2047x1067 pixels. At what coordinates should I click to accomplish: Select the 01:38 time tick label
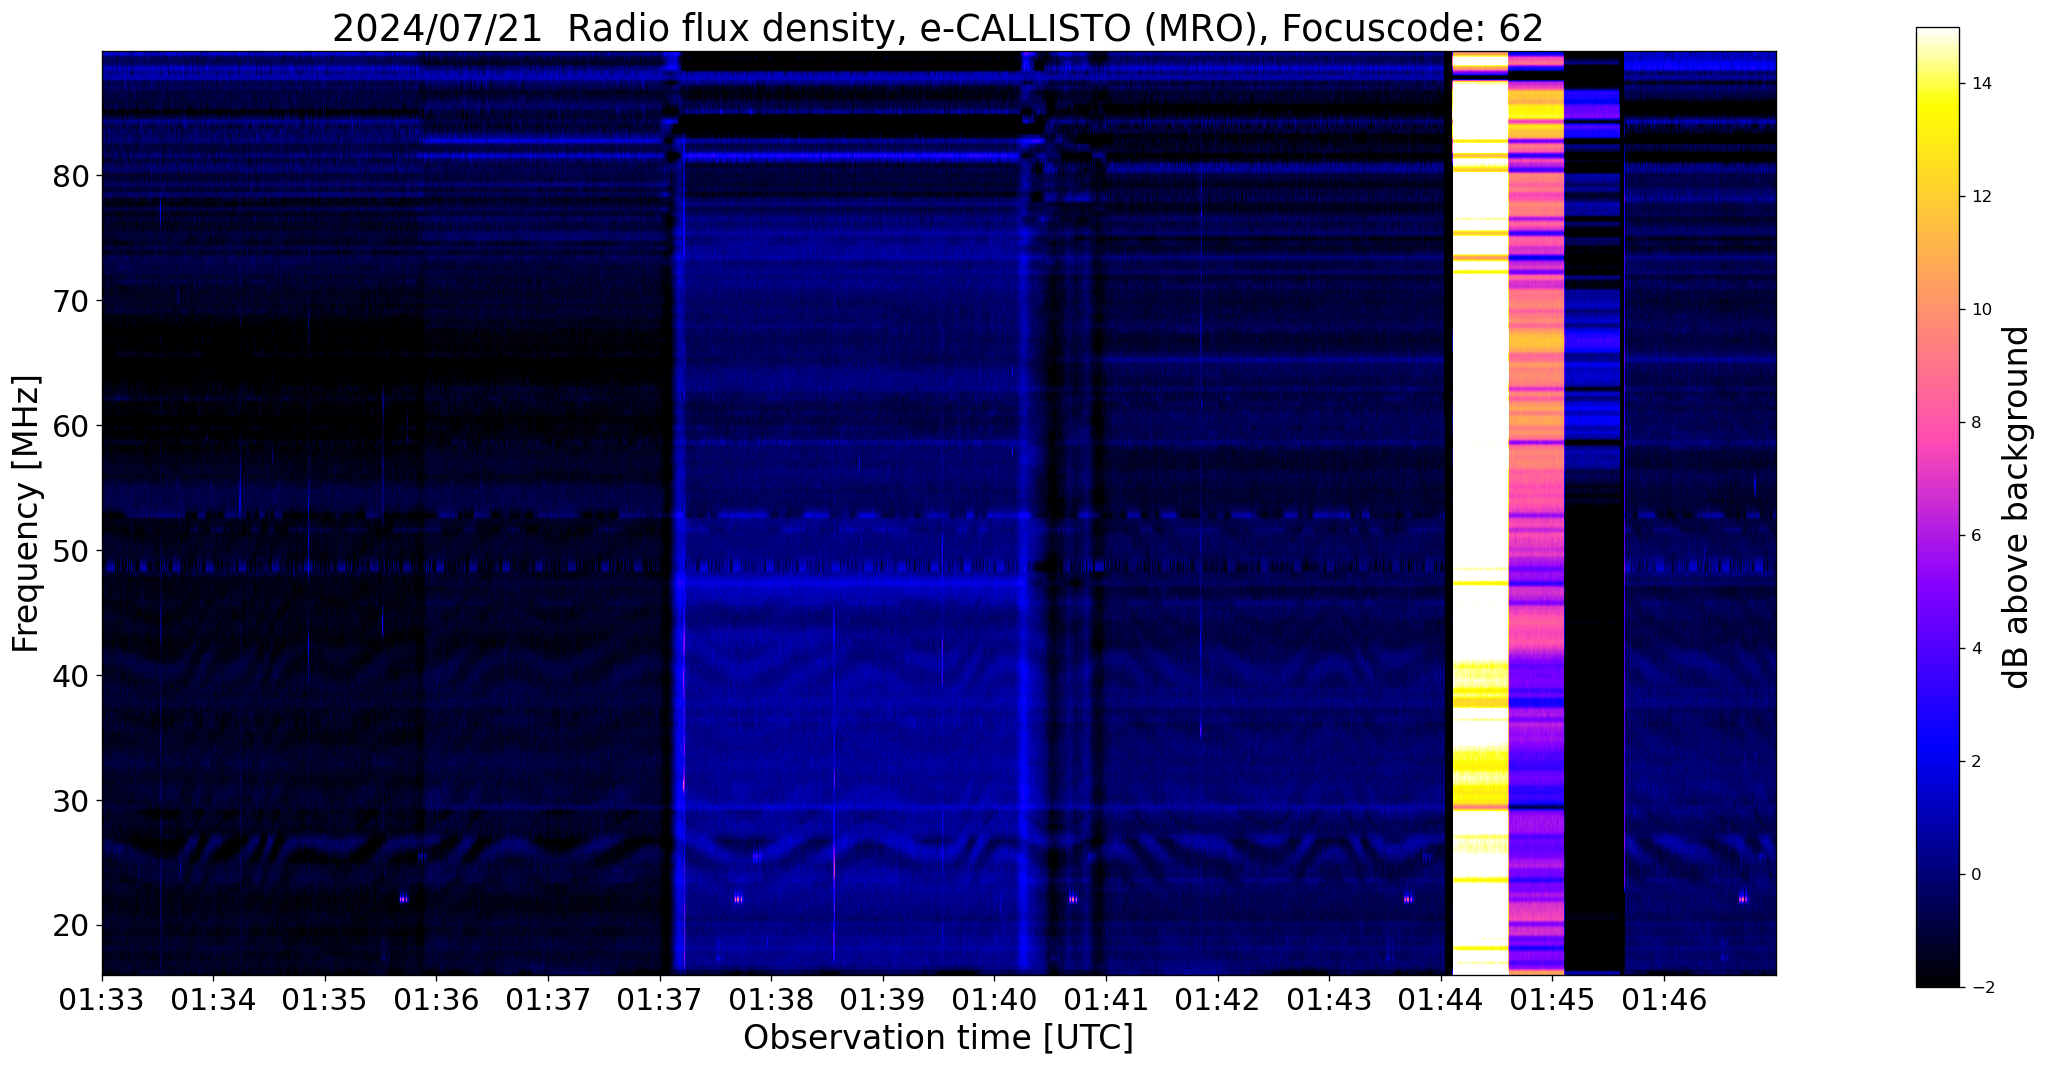coord(771,999)
